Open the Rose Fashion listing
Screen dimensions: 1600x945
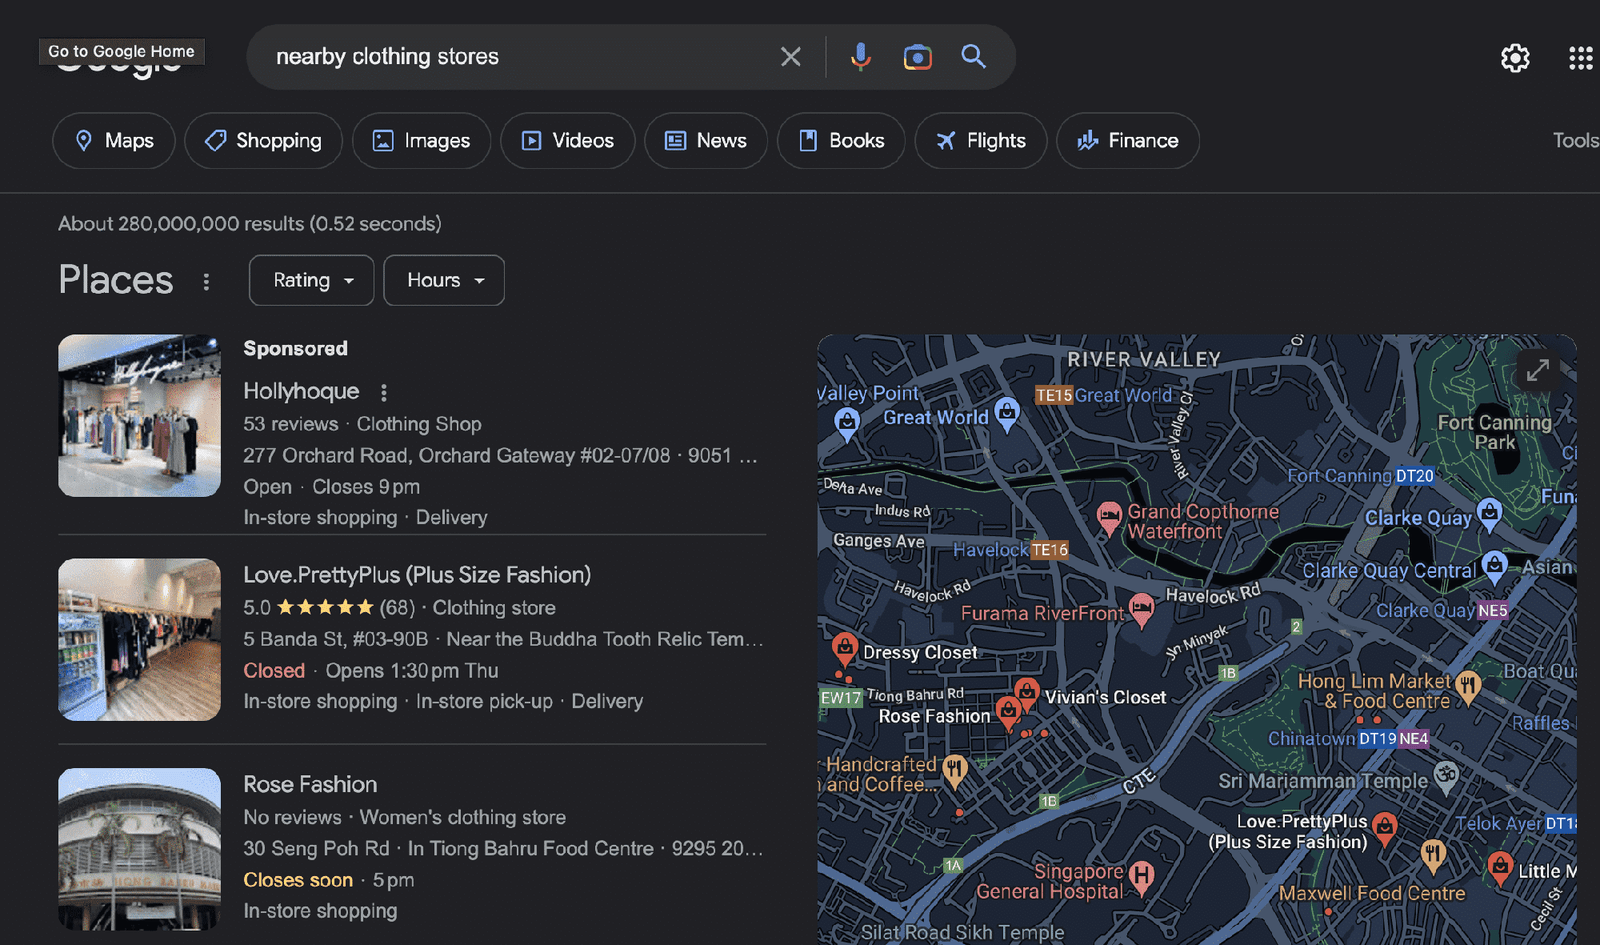click(310, 785)
